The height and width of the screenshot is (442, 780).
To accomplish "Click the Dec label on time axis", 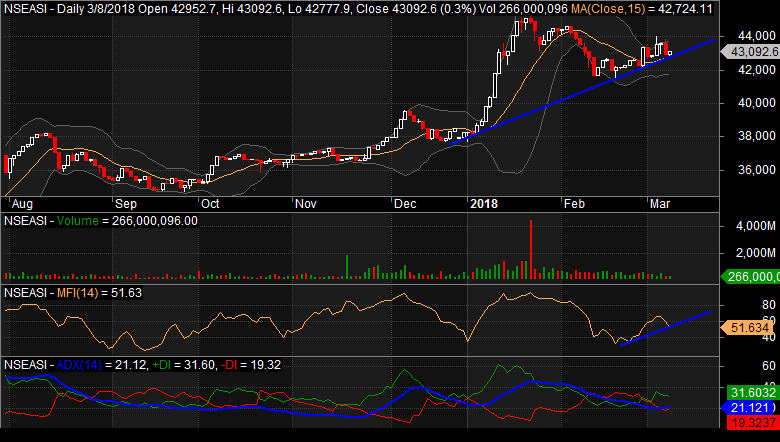I will pyautogui.click(x=405, y=202).
